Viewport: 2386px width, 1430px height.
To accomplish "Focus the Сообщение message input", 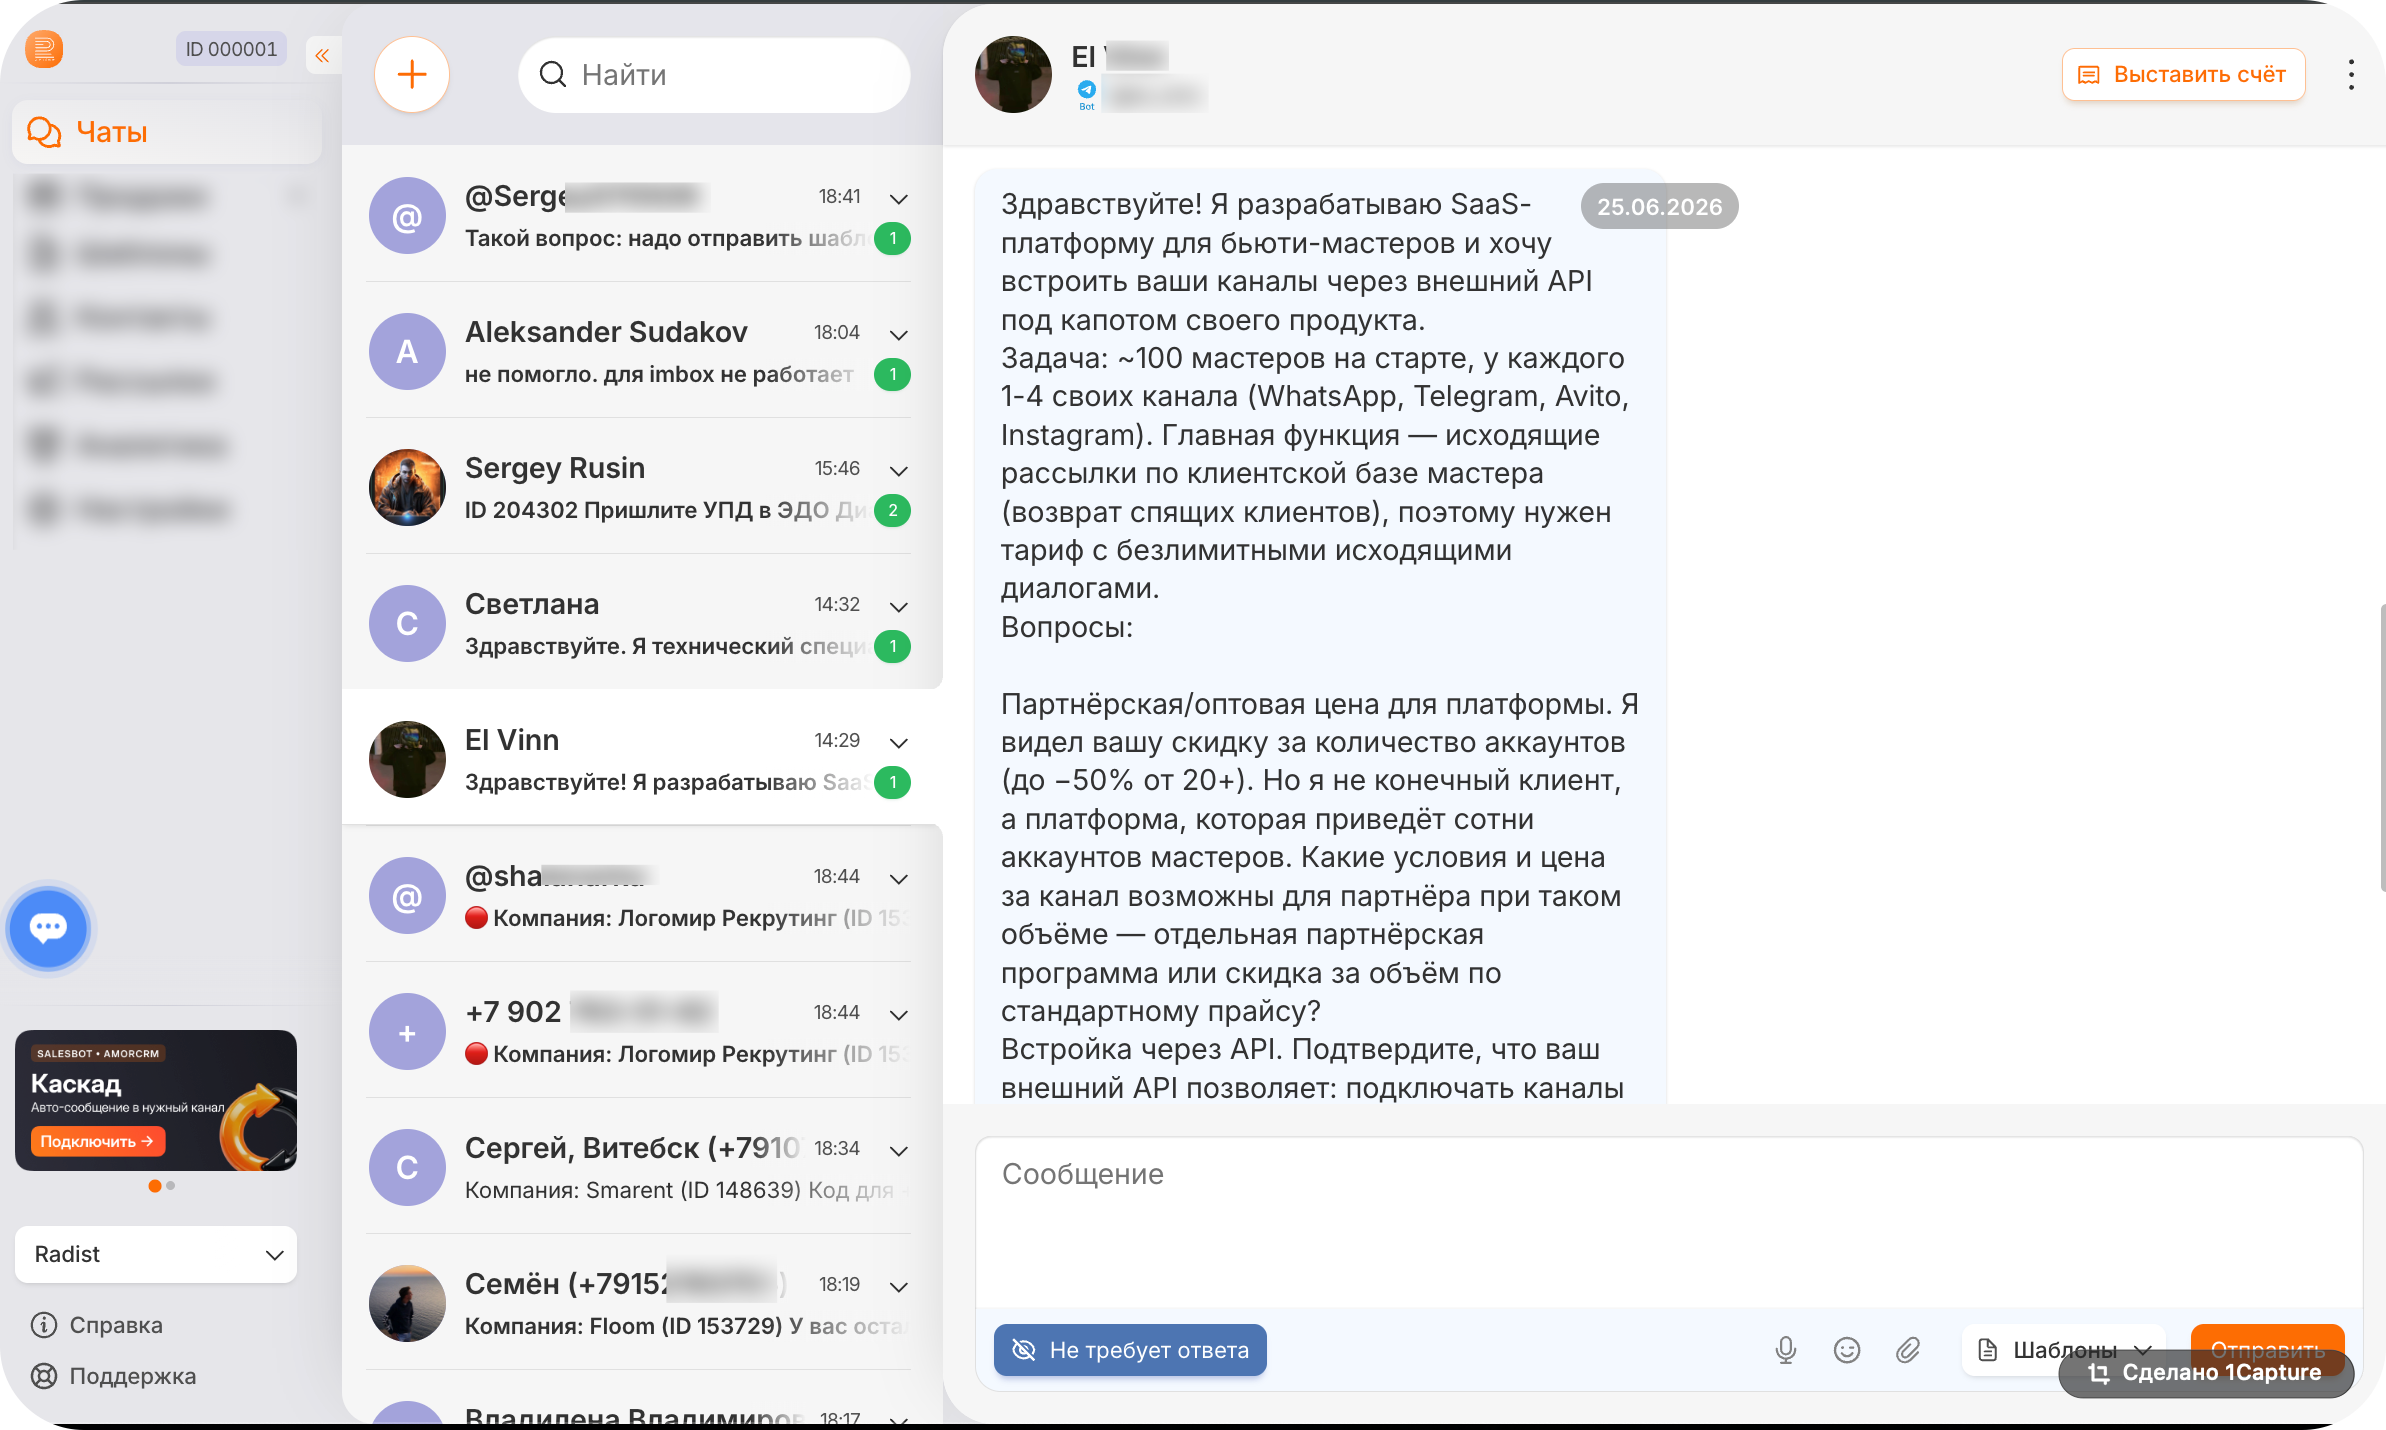I will (x=1668, y=1220).
